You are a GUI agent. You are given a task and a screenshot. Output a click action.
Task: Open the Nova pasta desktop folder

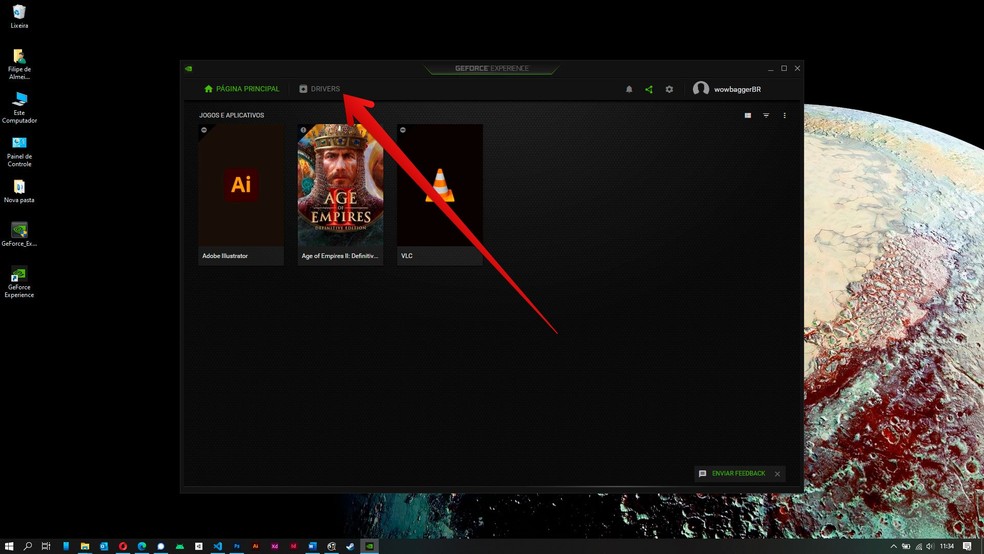point(19,191)
